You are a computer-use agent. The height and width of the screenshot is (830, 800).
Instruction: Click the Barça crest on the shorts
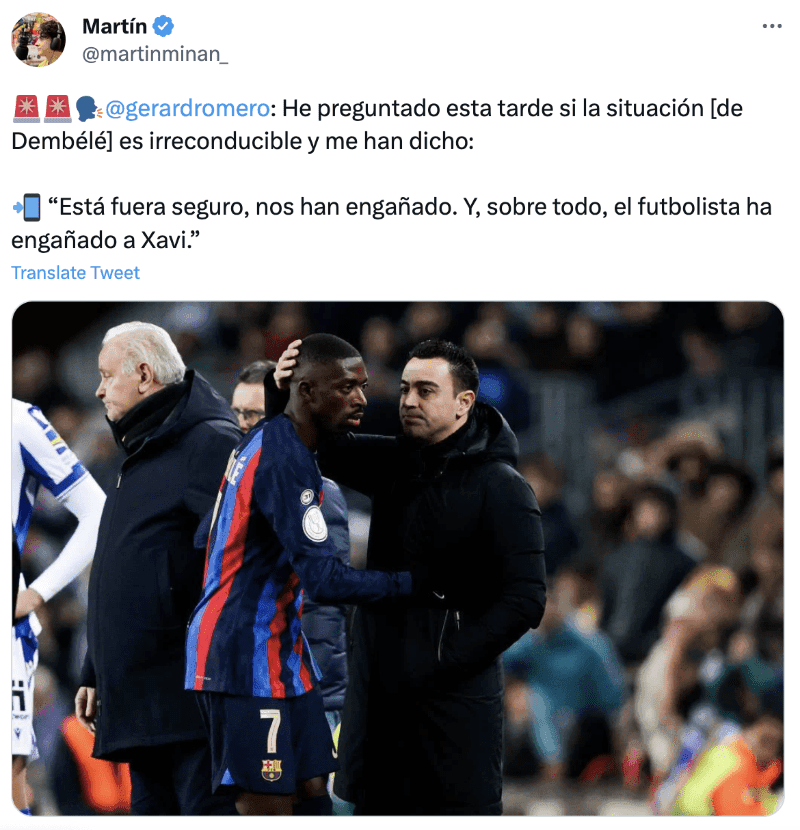pos(272,770)
